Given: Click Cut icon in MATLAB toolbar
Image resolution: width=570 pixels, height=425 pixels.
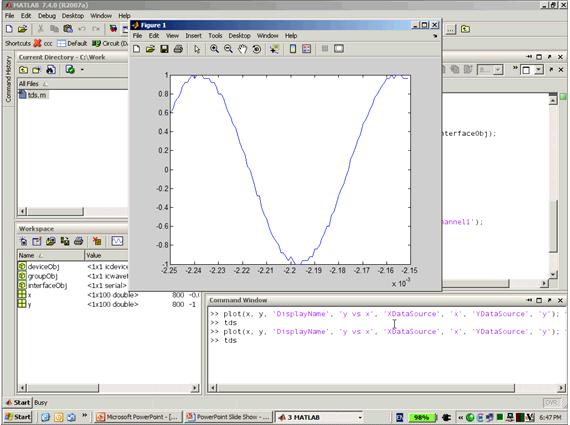Looking at the screenshot, I should point(41,29).
